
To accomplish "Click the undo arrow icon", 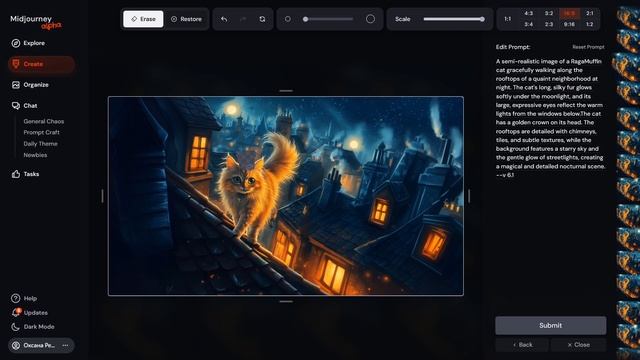I will pos(224,19).
